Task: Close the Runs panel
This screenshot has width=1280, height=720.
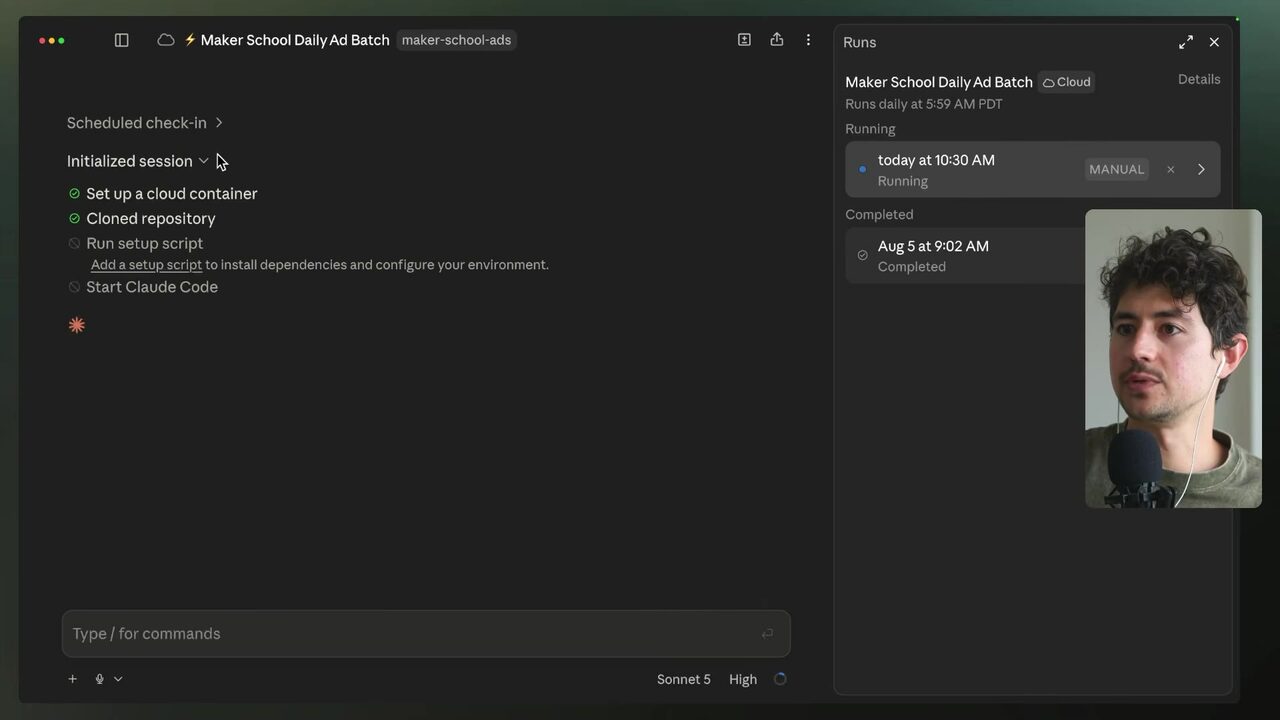Action: (1214, 42)
